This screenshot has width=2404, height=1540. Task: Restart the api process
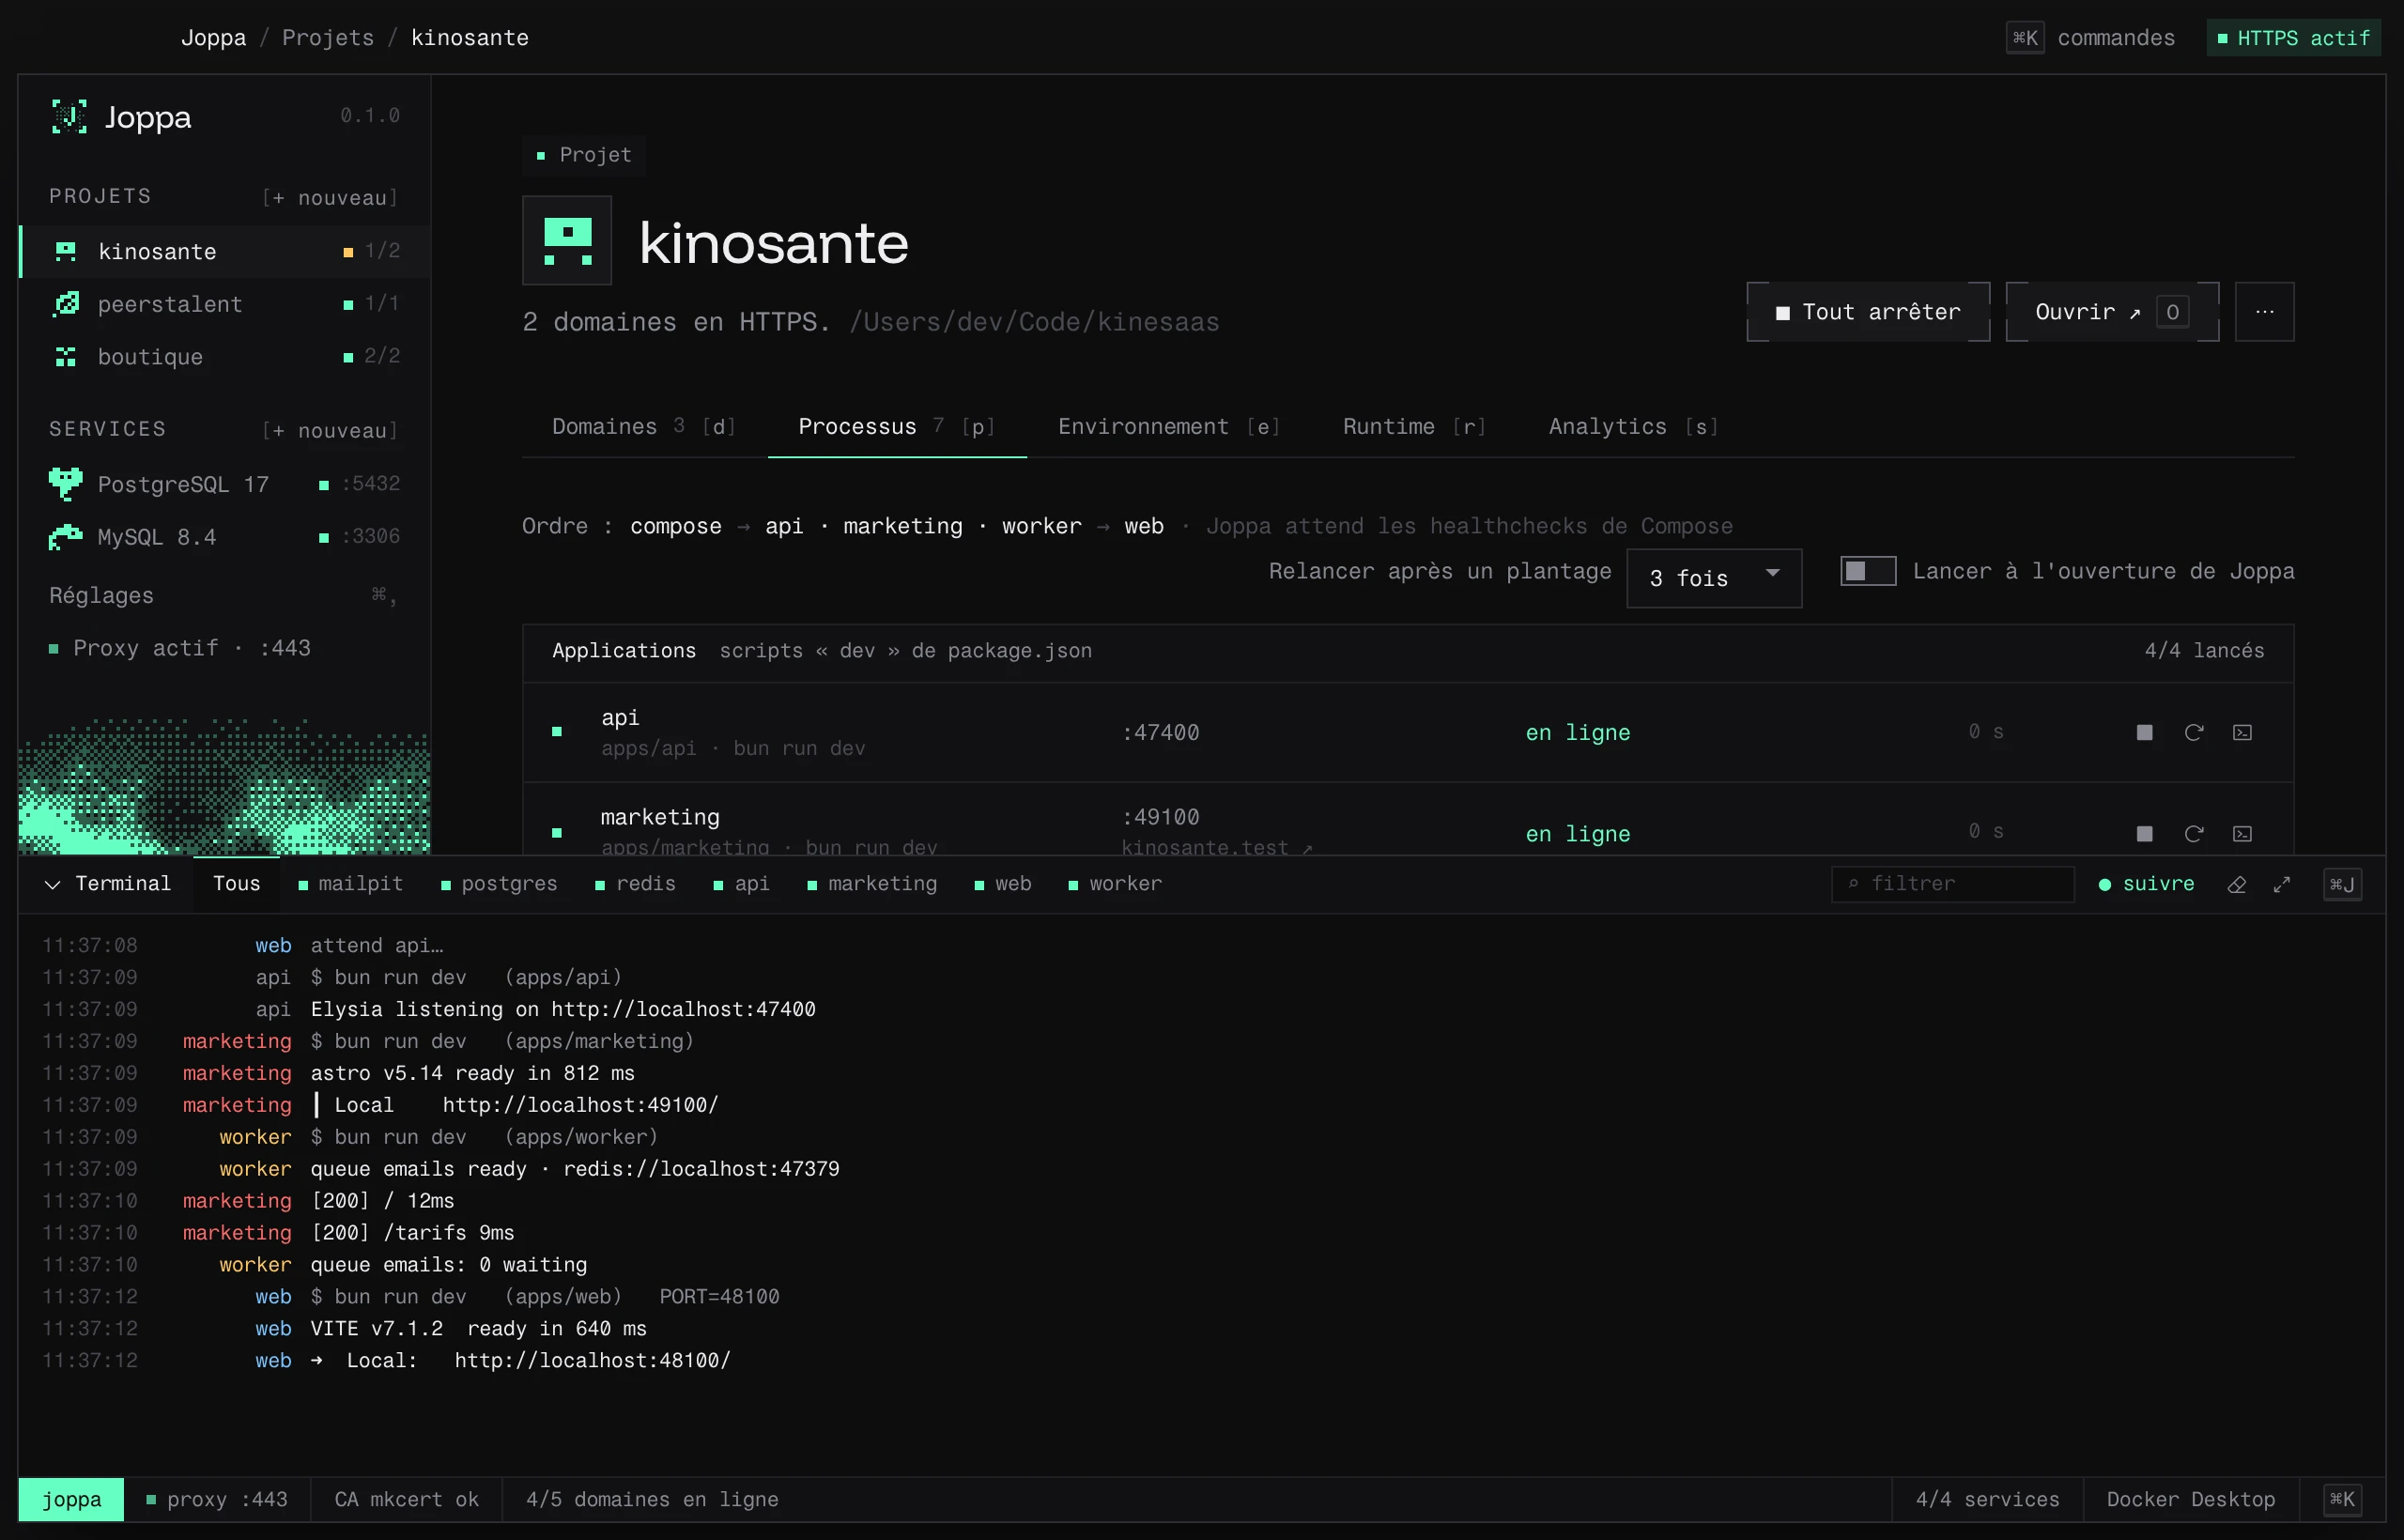[2194, 733]
